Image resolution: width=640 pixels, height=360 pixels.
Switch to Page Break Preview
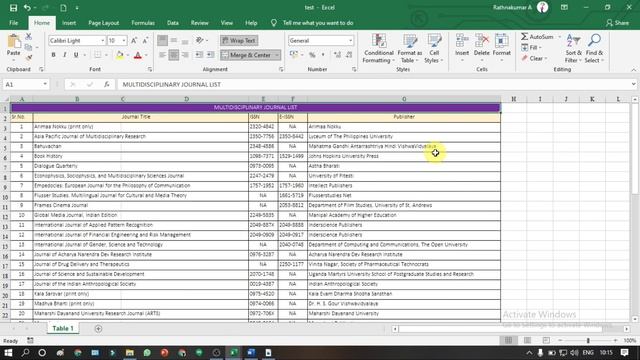tap(546, 340)
